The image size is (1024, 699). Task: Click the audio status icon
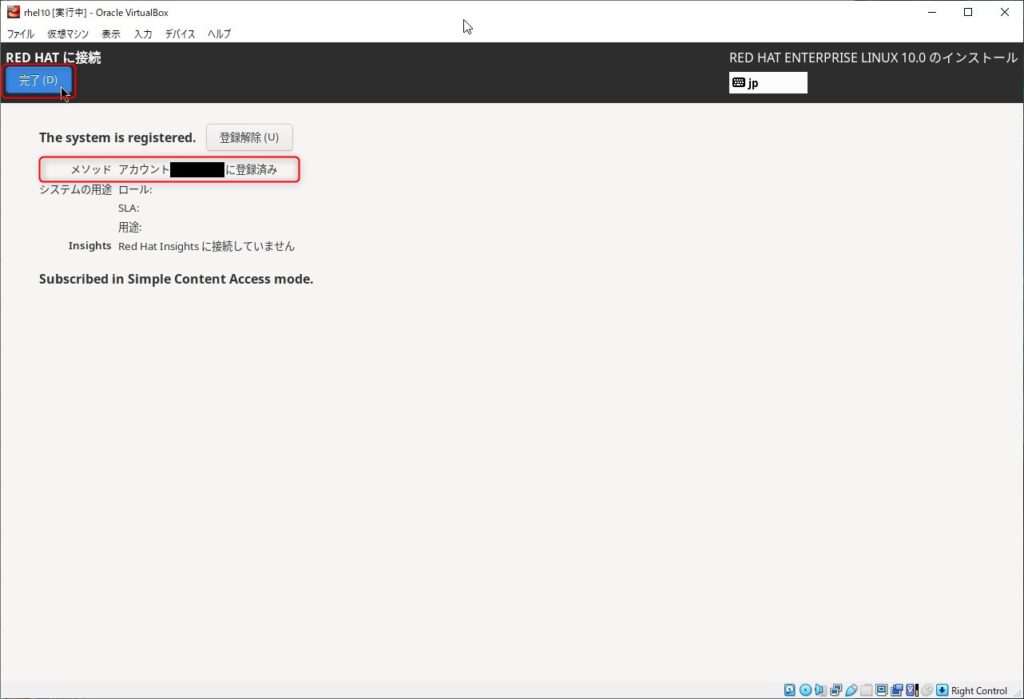pyautogui.click(x=820, y=690)
